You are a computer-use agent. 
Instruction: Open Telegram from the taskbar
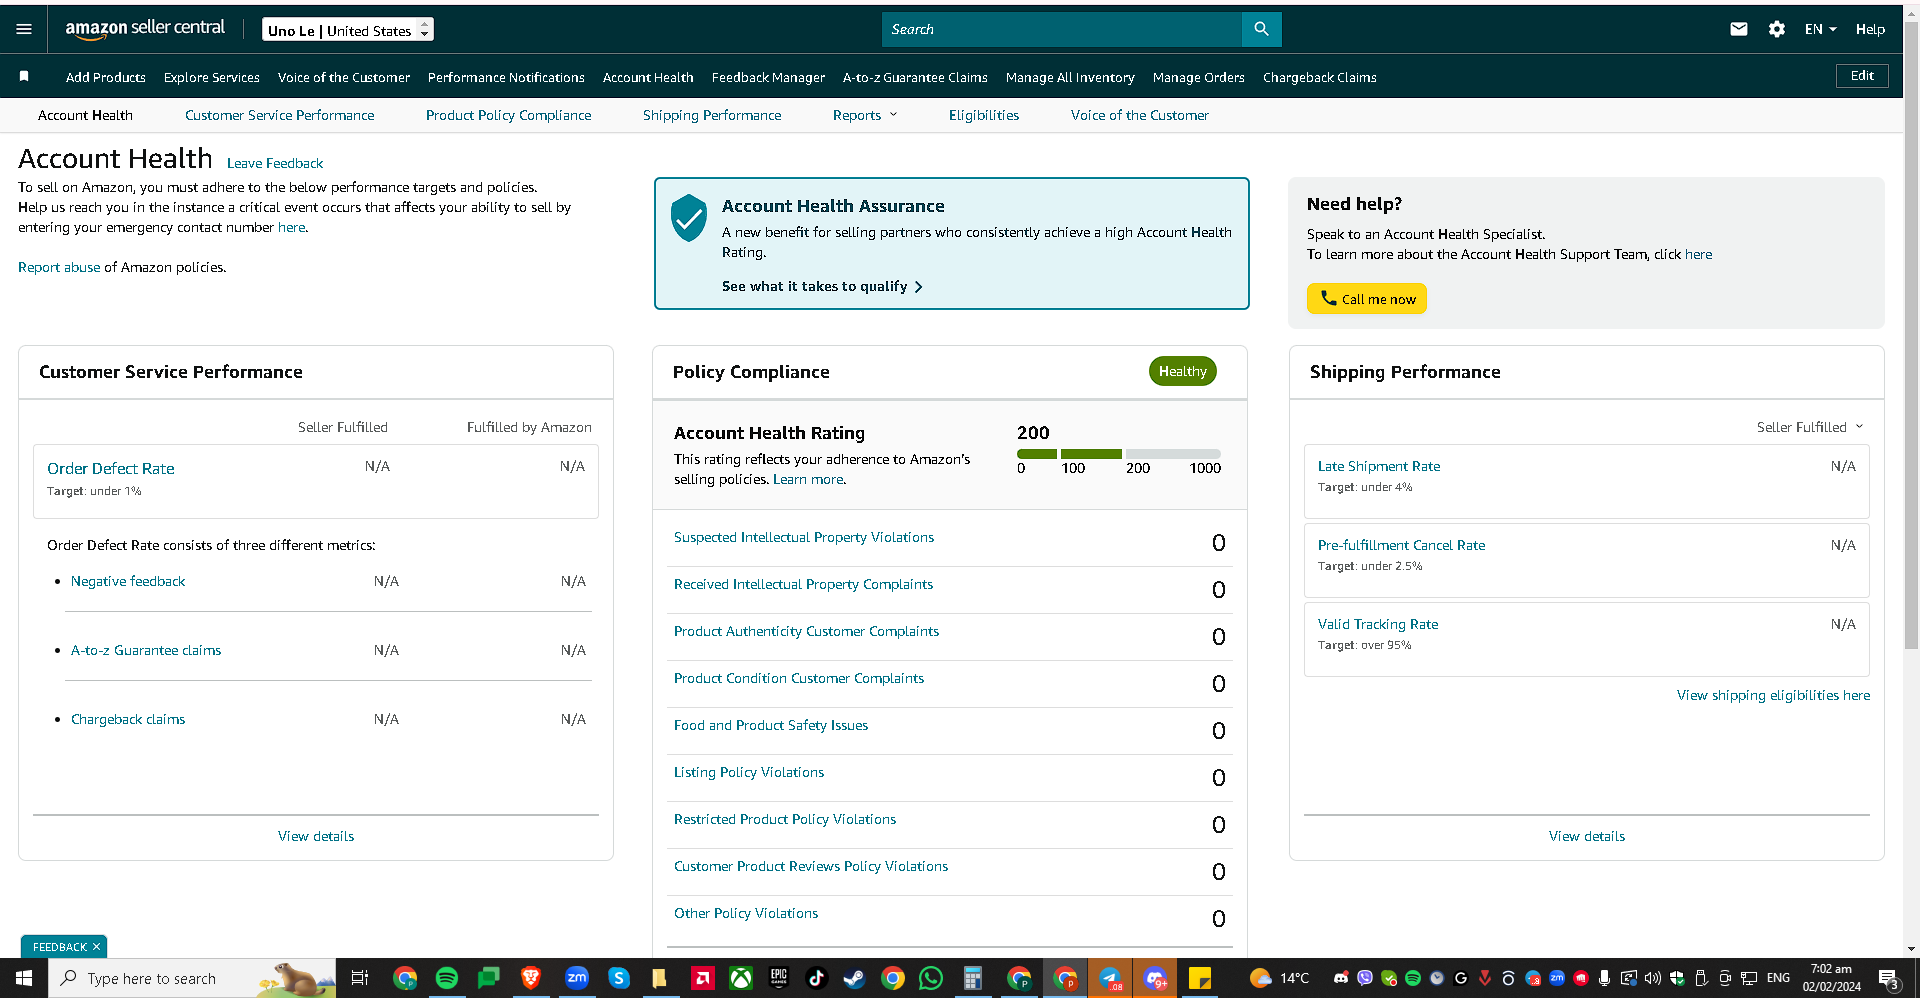tap(1110, 978)
